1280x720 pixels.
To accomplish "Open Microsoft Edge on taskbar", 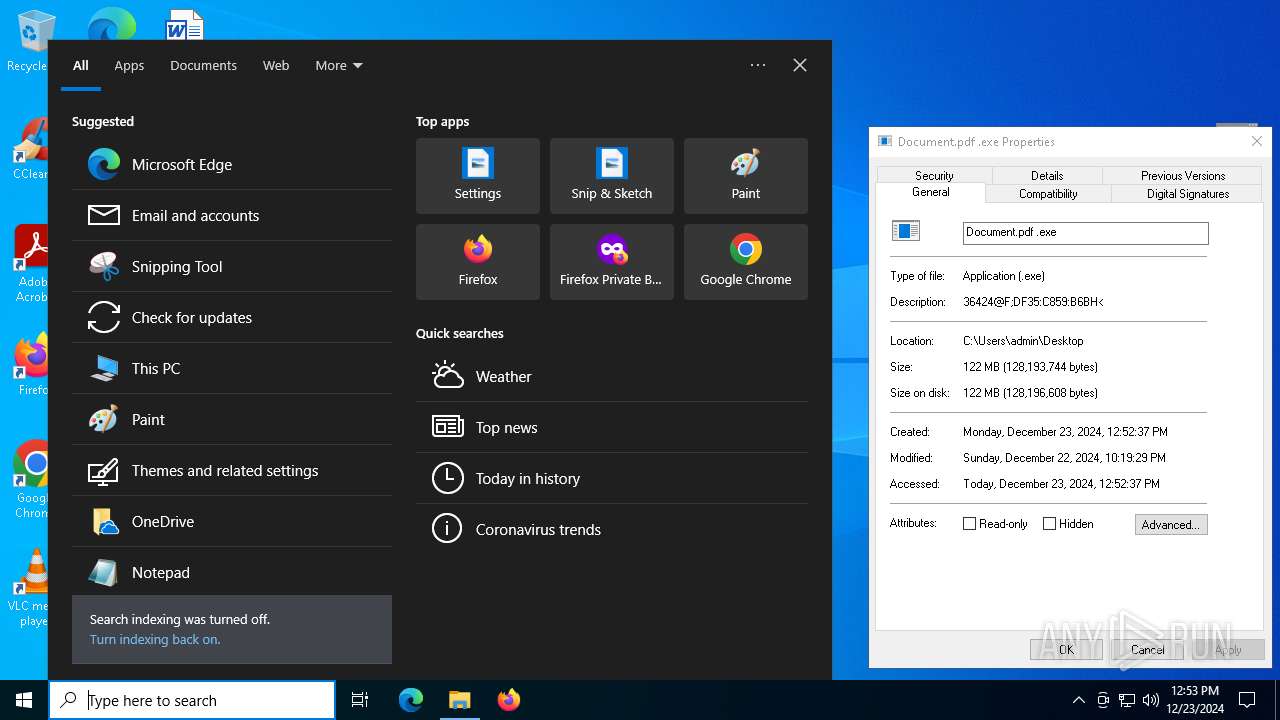I will pyautogui.click(x=411, y=700).
